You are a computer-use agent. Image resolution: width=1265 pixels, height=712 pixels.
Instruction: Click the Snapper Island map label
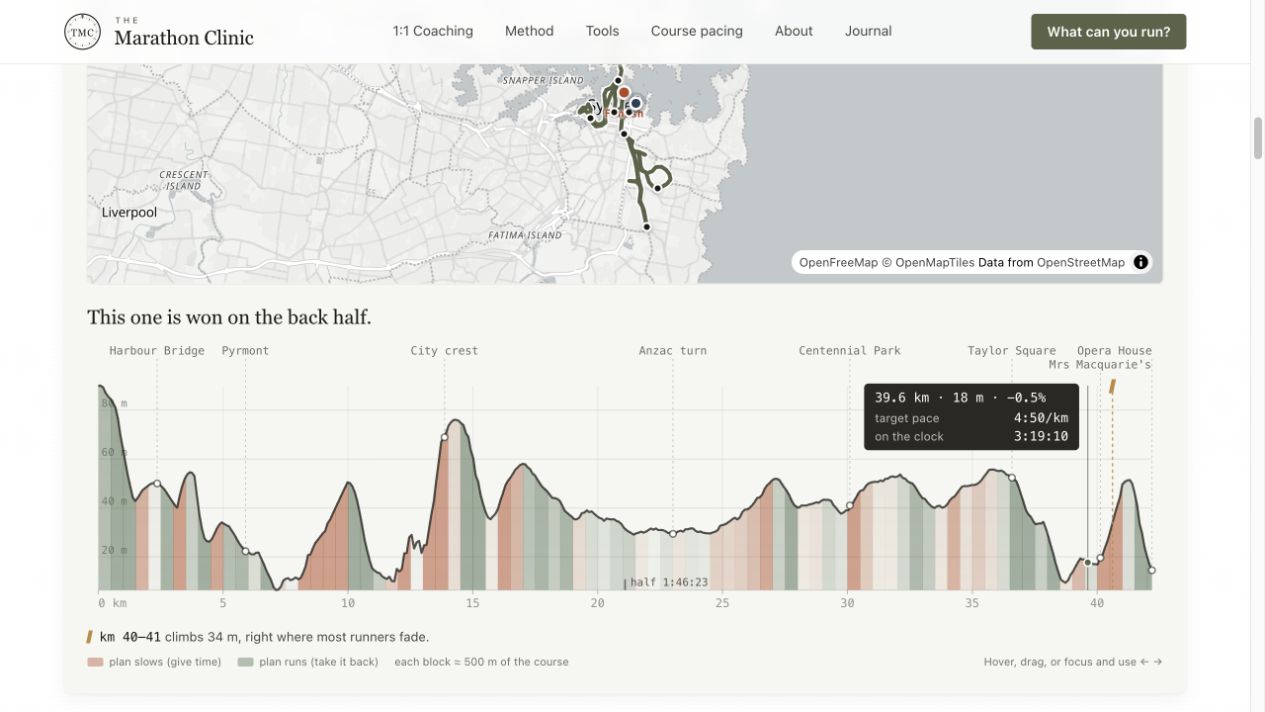(543, 80)
